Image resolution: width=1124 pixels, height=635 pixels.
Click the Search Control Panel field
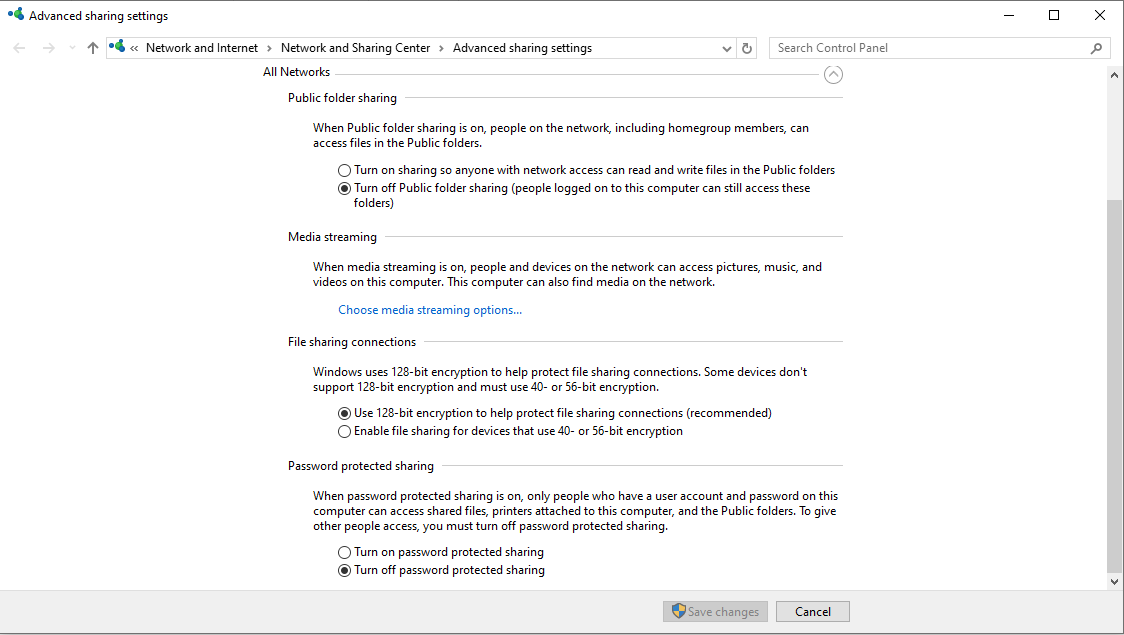[929, 48]
